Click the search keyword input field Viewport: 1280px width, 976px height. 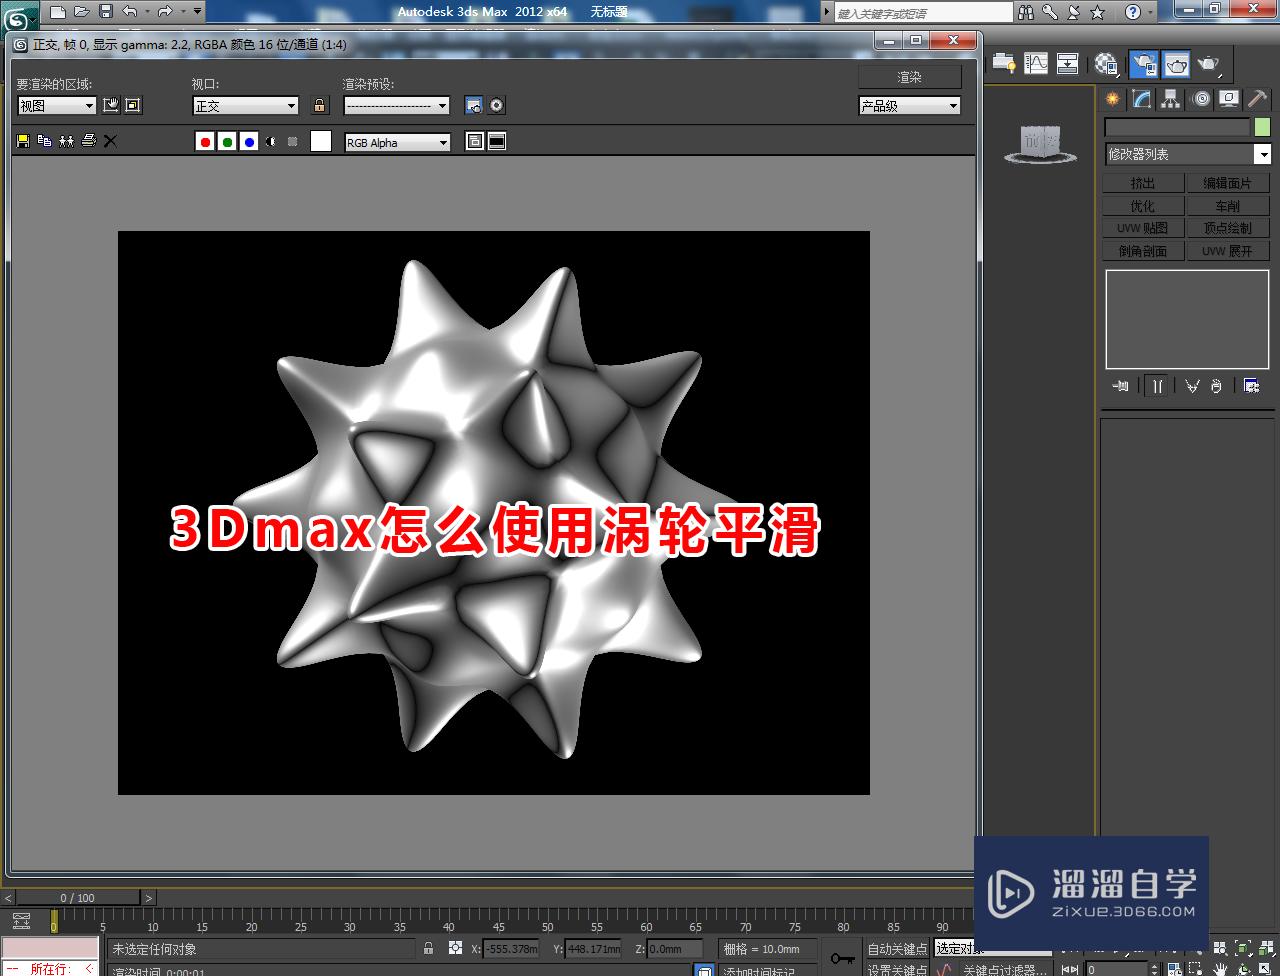pos(923,13)
